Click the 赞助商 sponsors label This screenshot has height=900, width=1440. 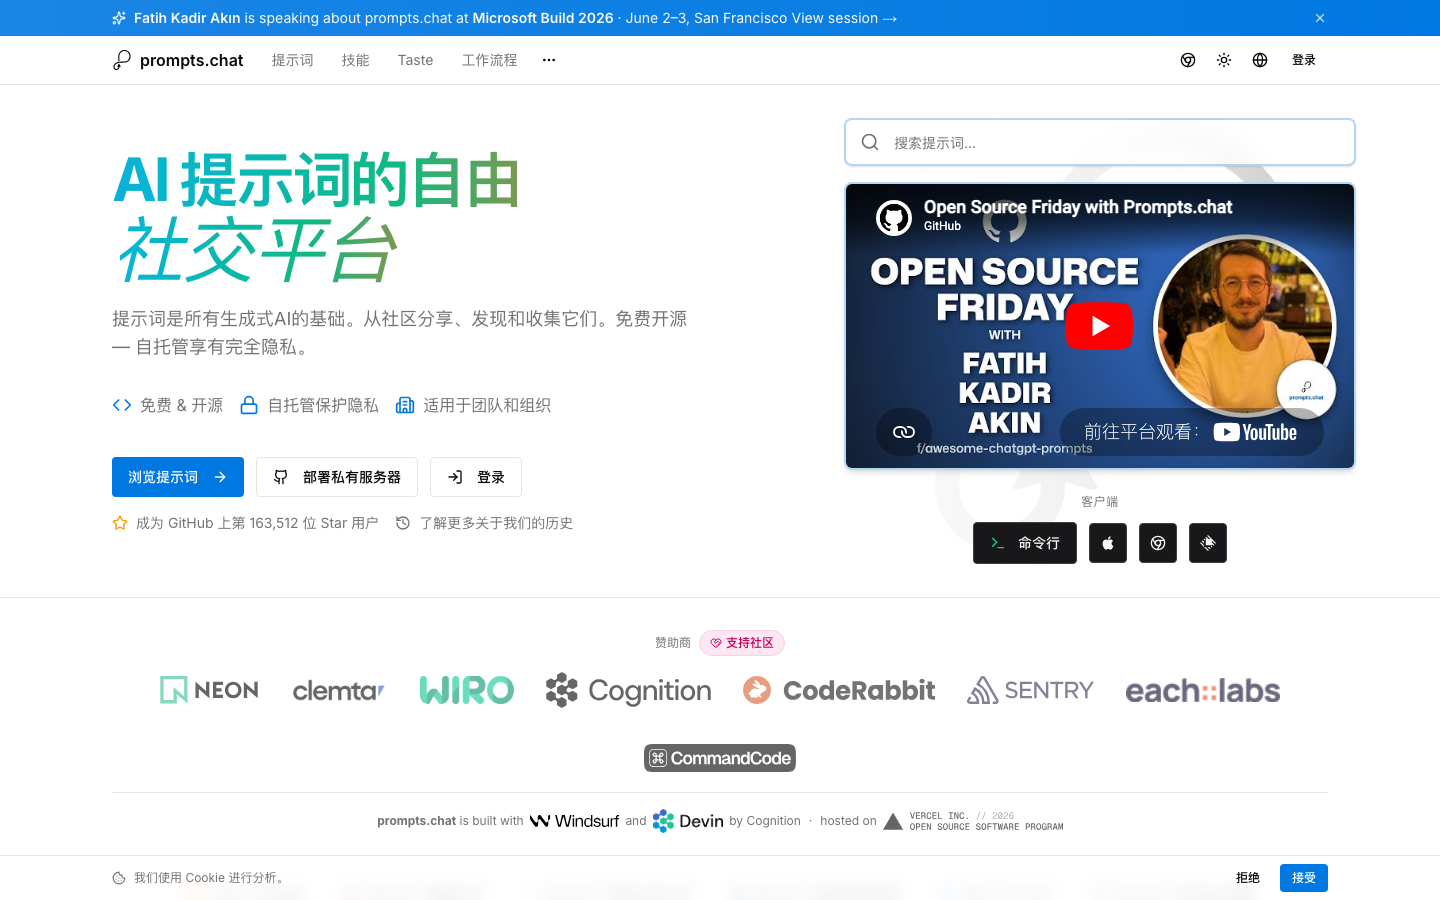pyautogui.click(x=673, y=643)
